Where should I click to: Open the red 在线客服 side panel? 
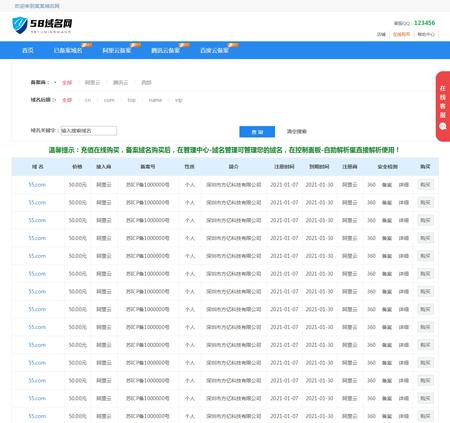click(x=443, y=106)
